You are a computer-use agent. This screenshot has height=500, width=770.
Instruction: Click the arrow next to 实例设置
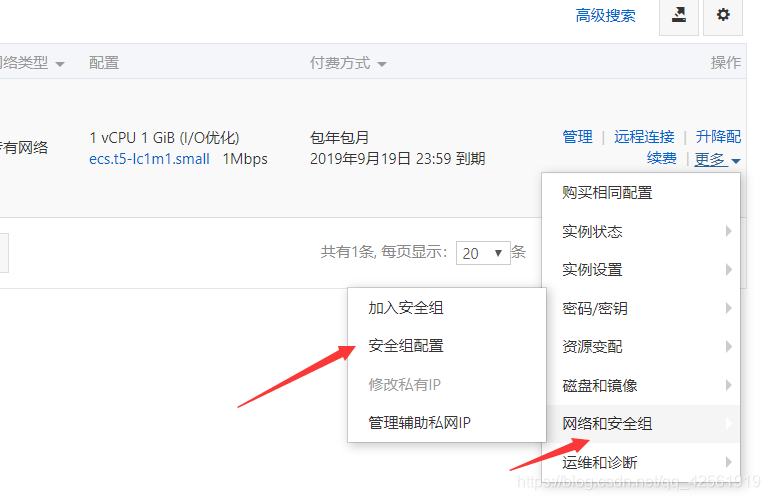729,270
